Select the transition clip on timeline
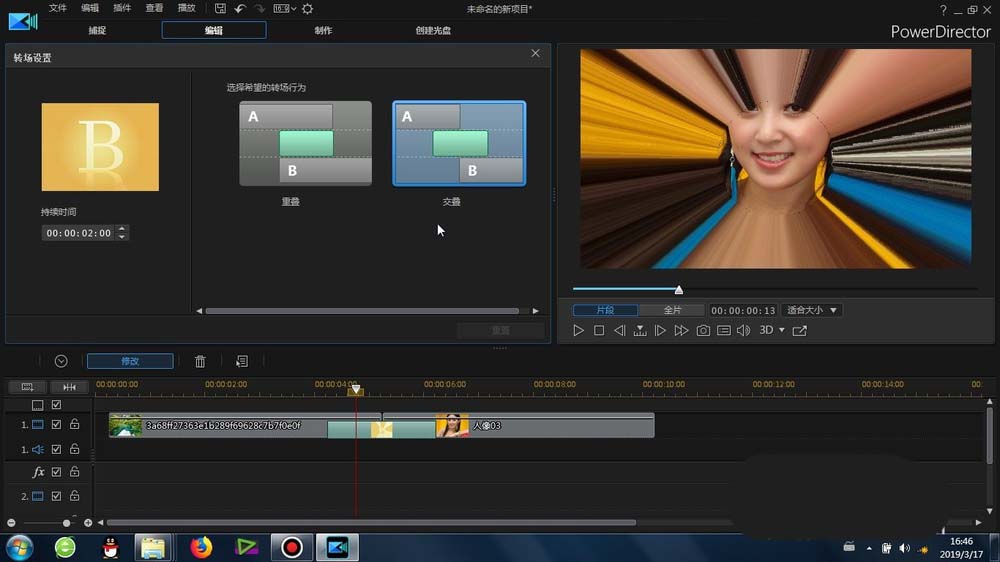The height and width of the screenshot is (562, 1000). tap(381, 429)
